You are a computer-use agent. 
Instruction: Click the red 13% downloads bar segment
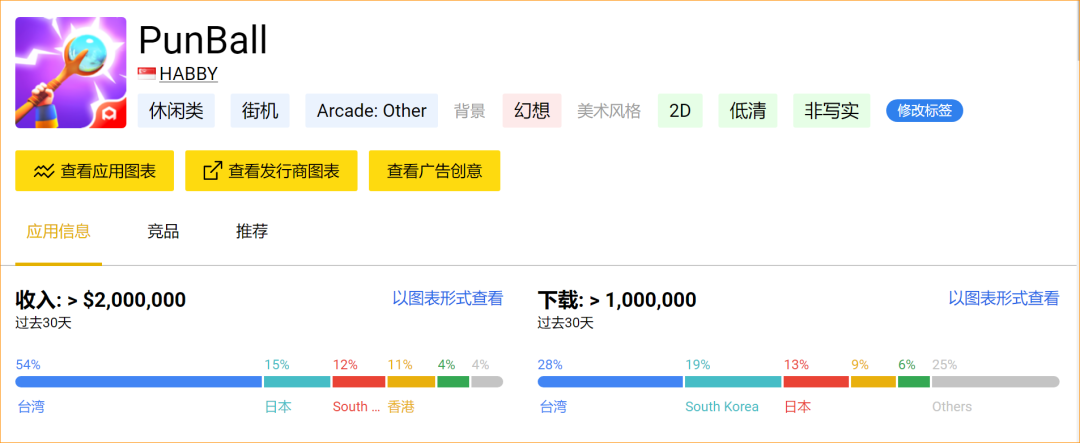click(x=816, y=382)
